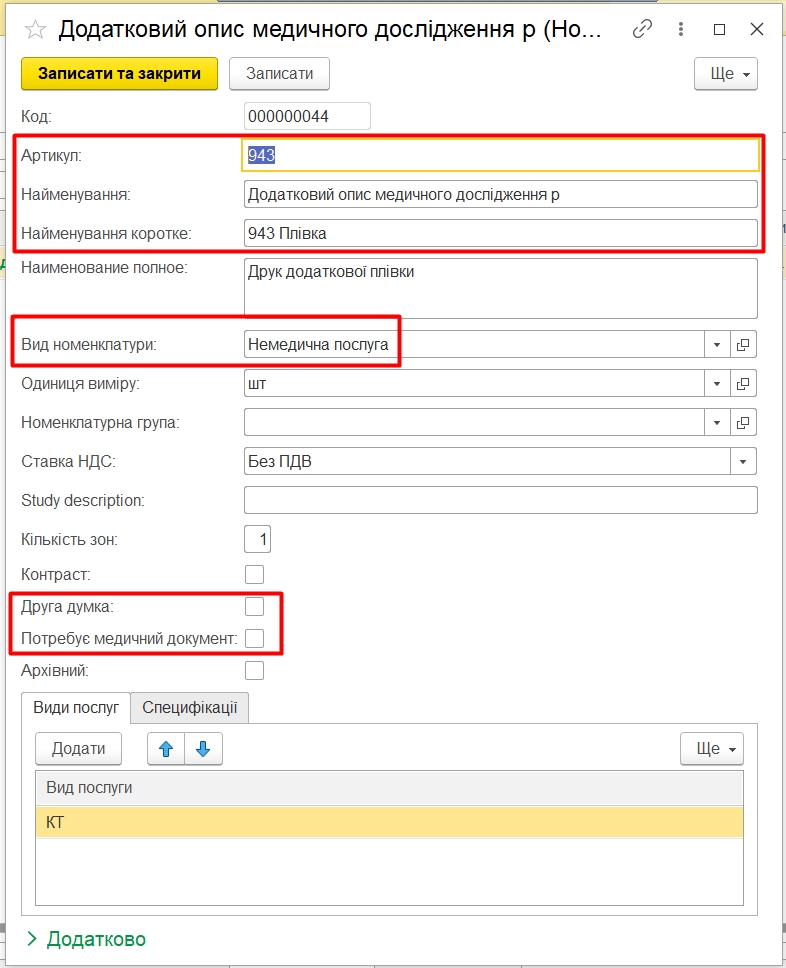Click the Study description input field

[x=500, y=500]
